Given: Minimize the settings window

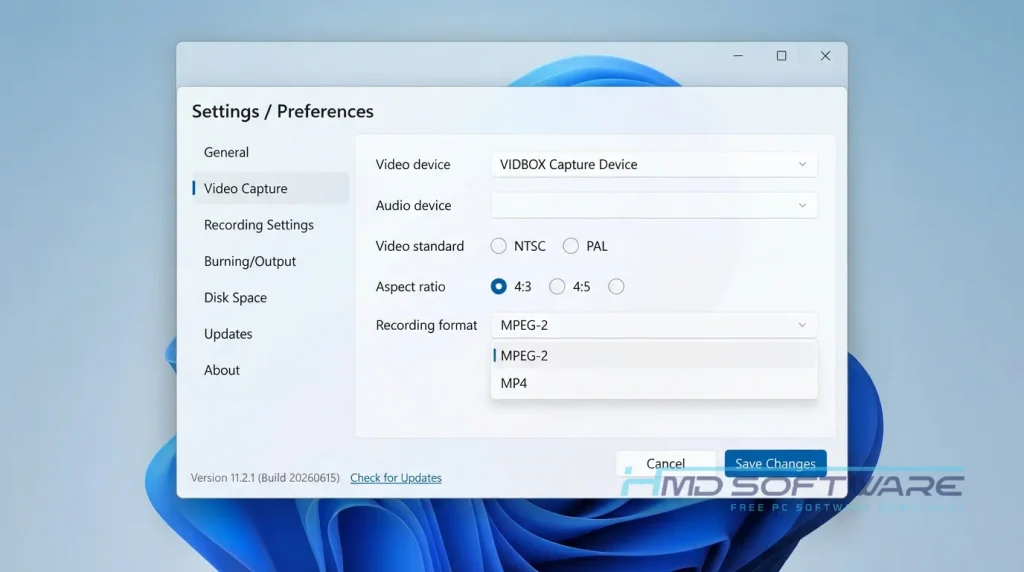Looking at the screenshot, I should tap(738, 56).
